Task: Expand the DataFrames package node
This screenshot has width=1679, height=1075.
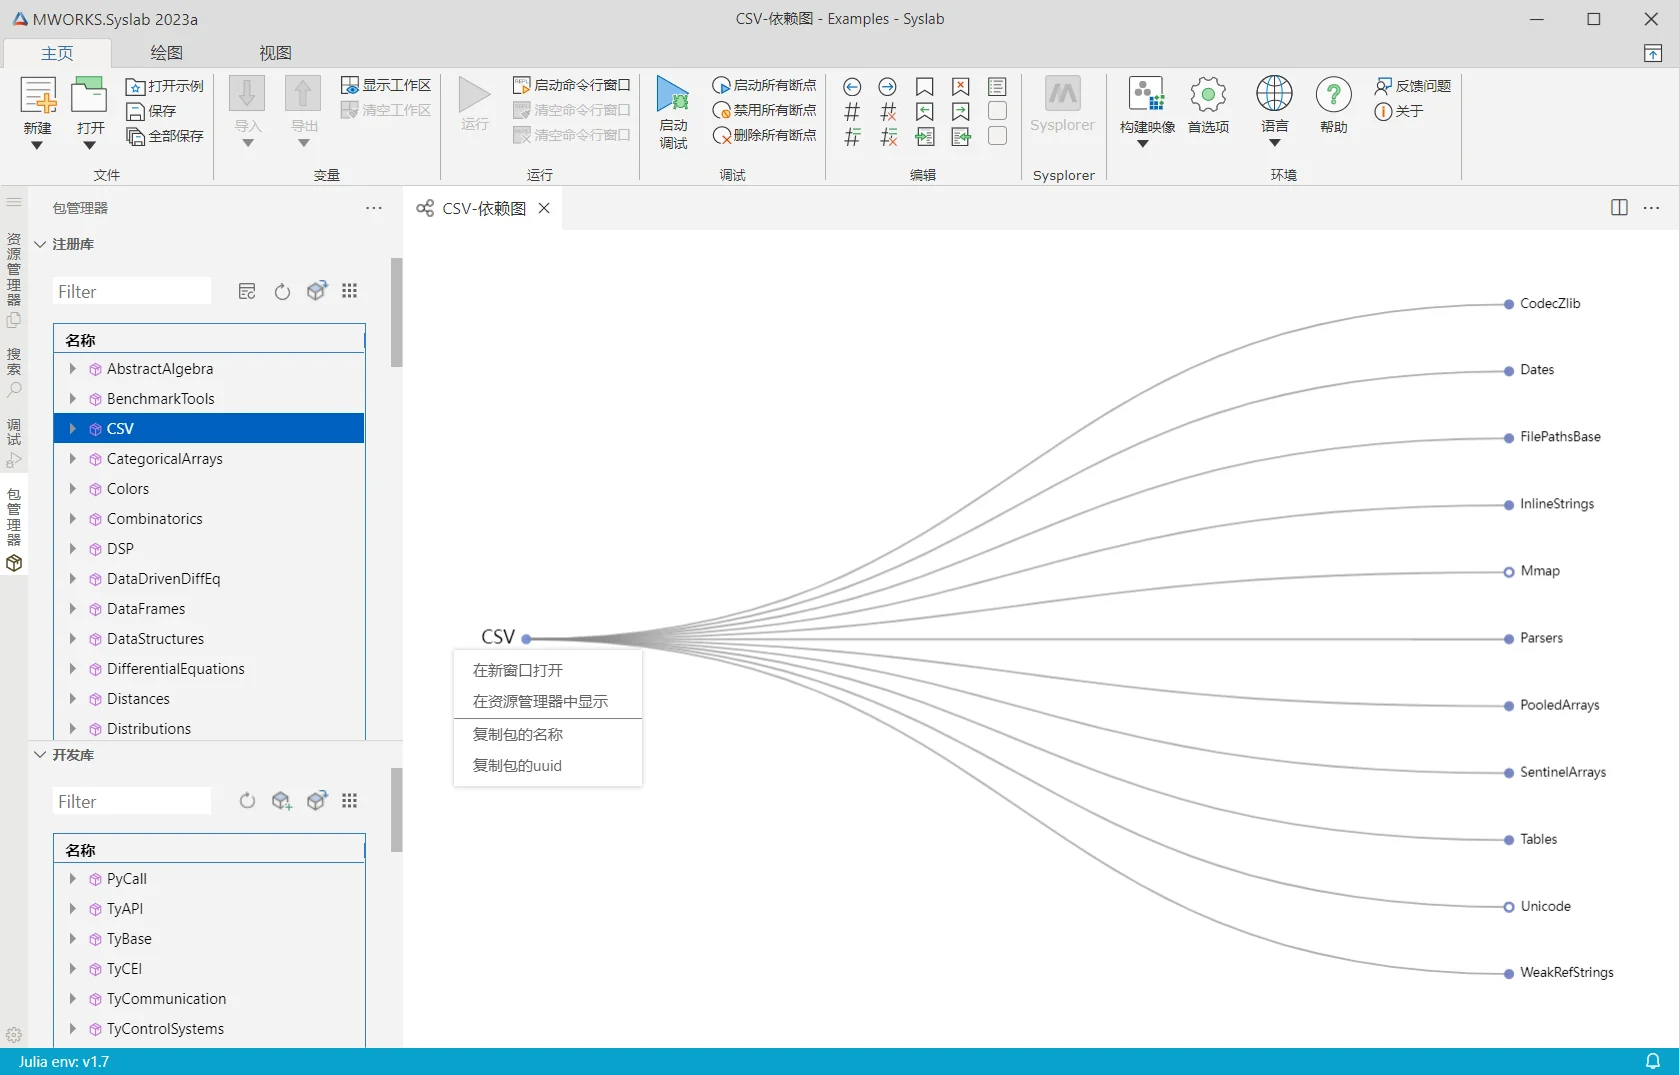Action: [x=72, y=609]
